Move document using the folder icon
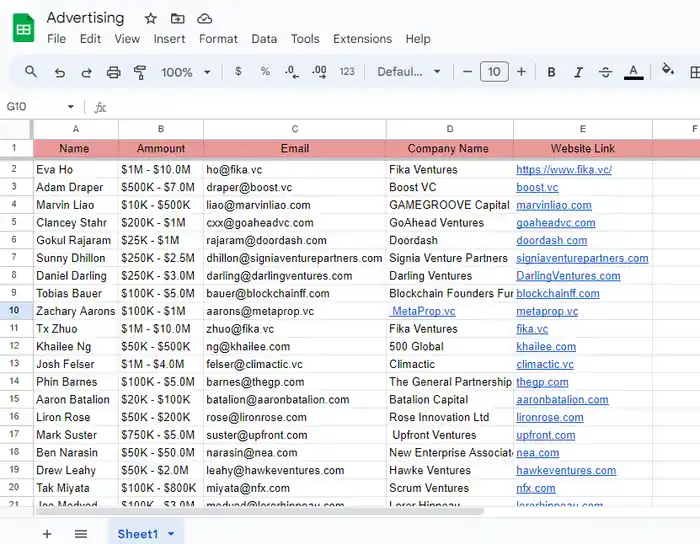700x544 pixels. (x=178, y=19)
